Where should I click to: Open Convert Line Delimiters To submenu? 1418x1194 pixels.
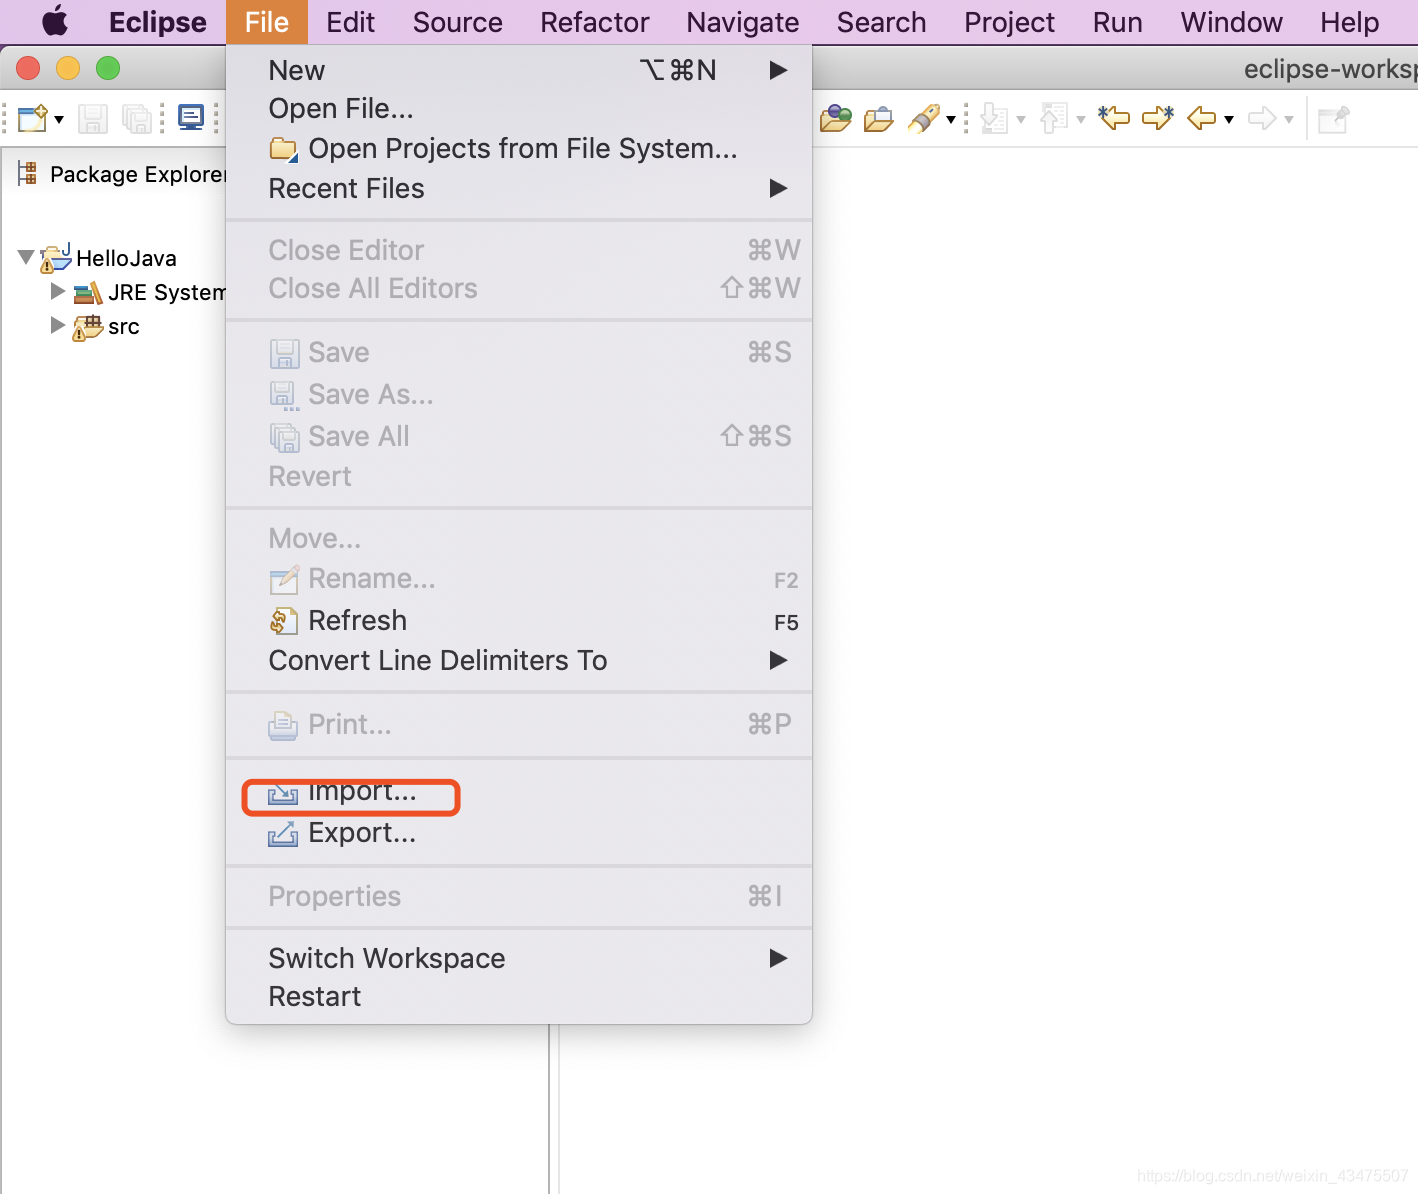point(519,660)
